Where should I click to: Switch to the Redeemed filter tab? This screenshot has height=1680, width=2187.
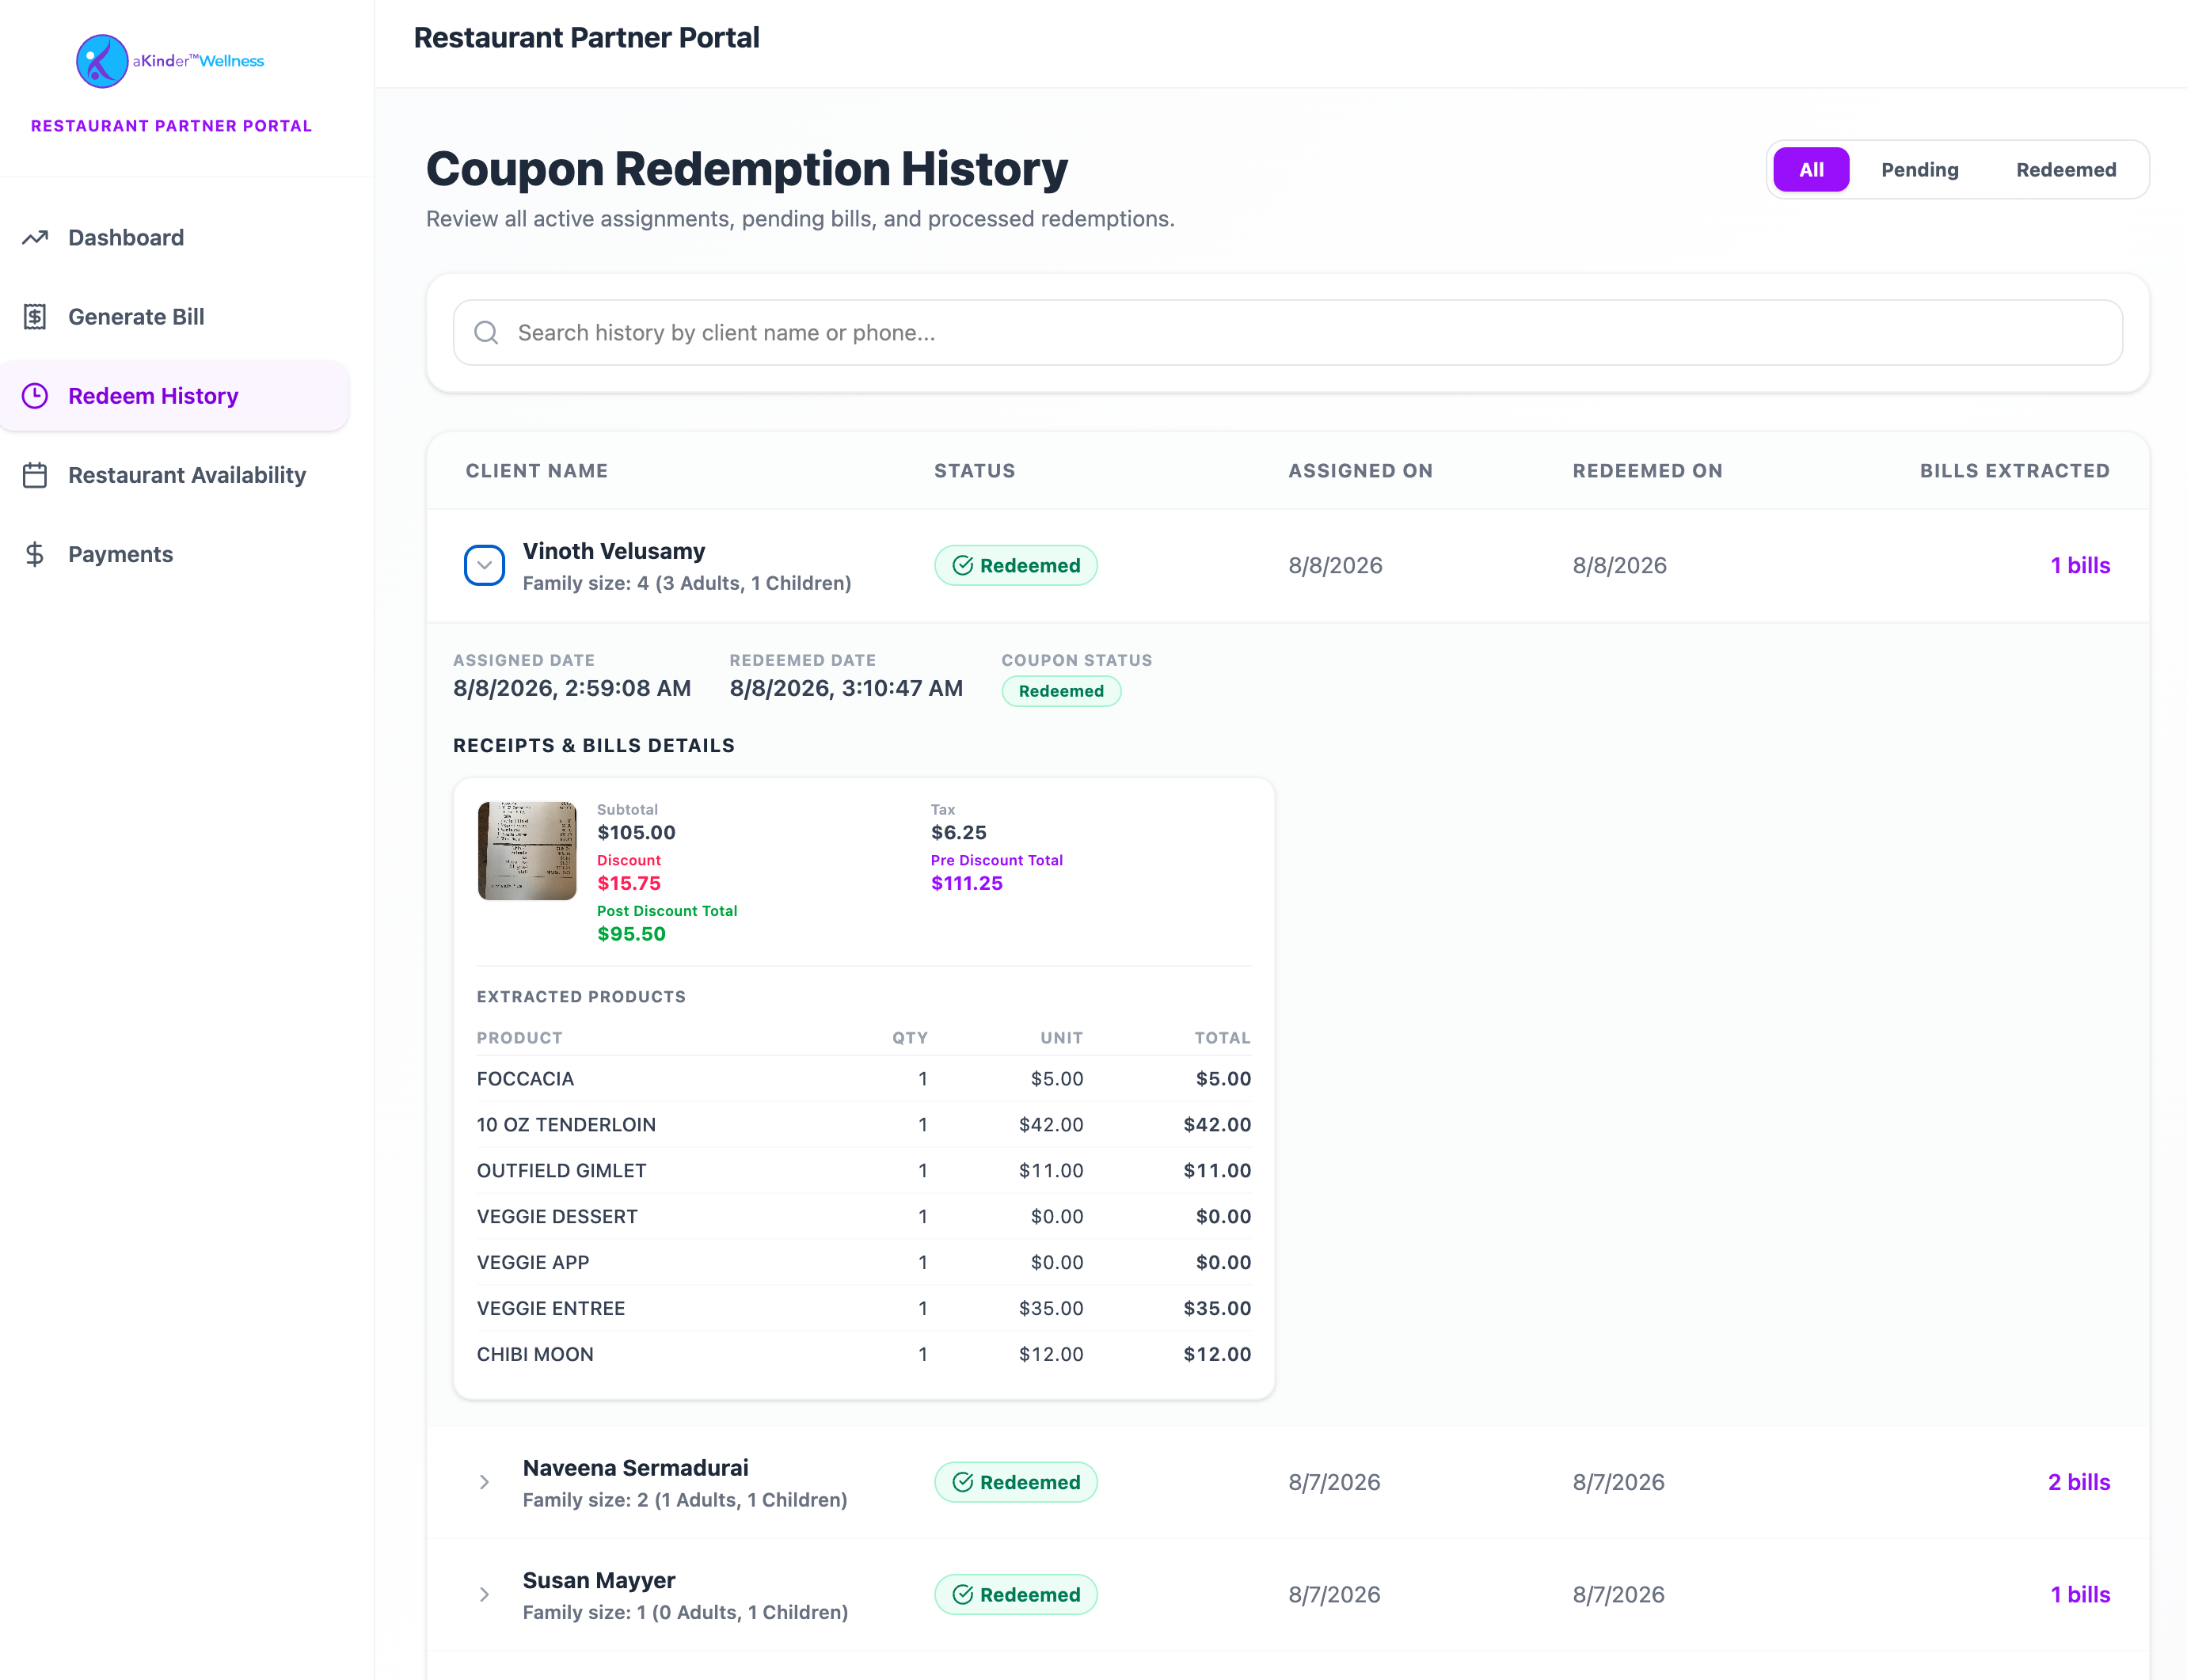2066,170
